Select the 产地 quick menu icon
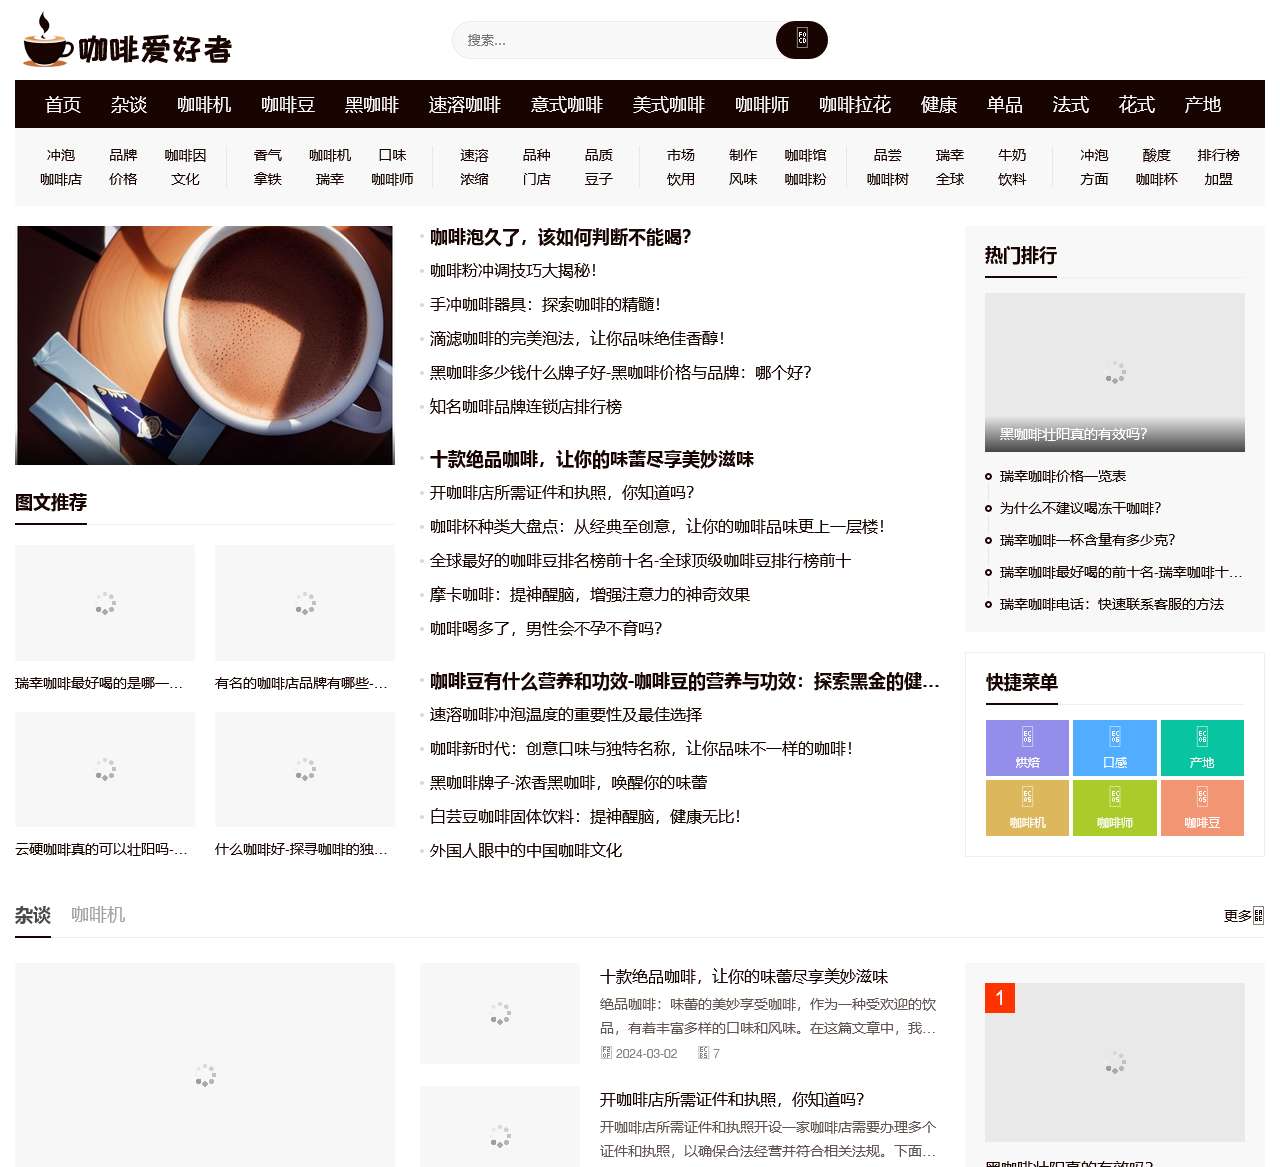 click(1202, 748)
